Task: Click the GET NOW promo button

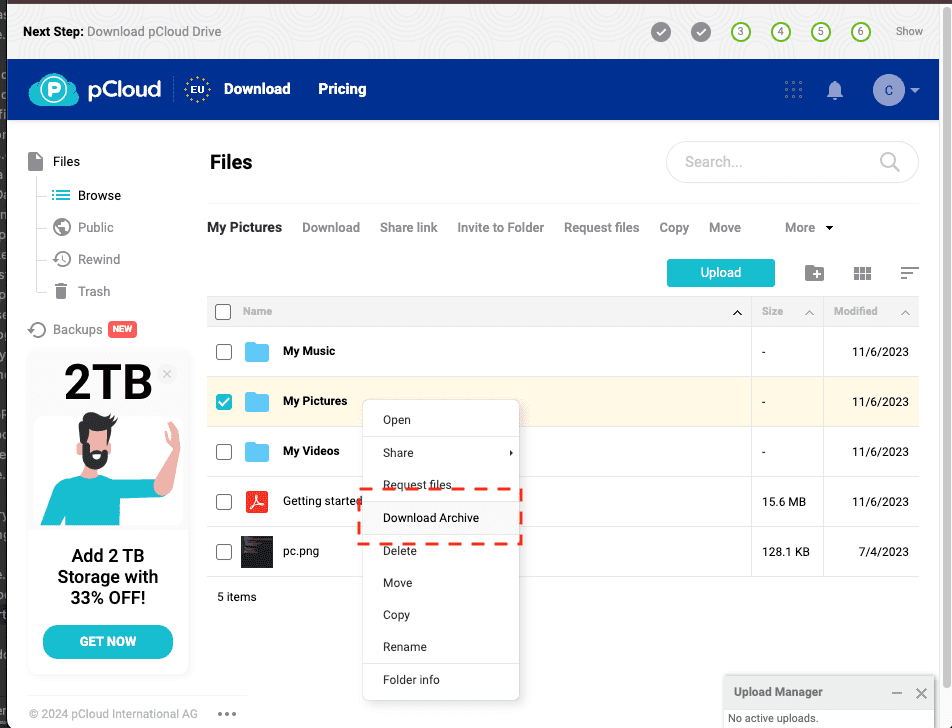Action: click(x=107, y=642)
